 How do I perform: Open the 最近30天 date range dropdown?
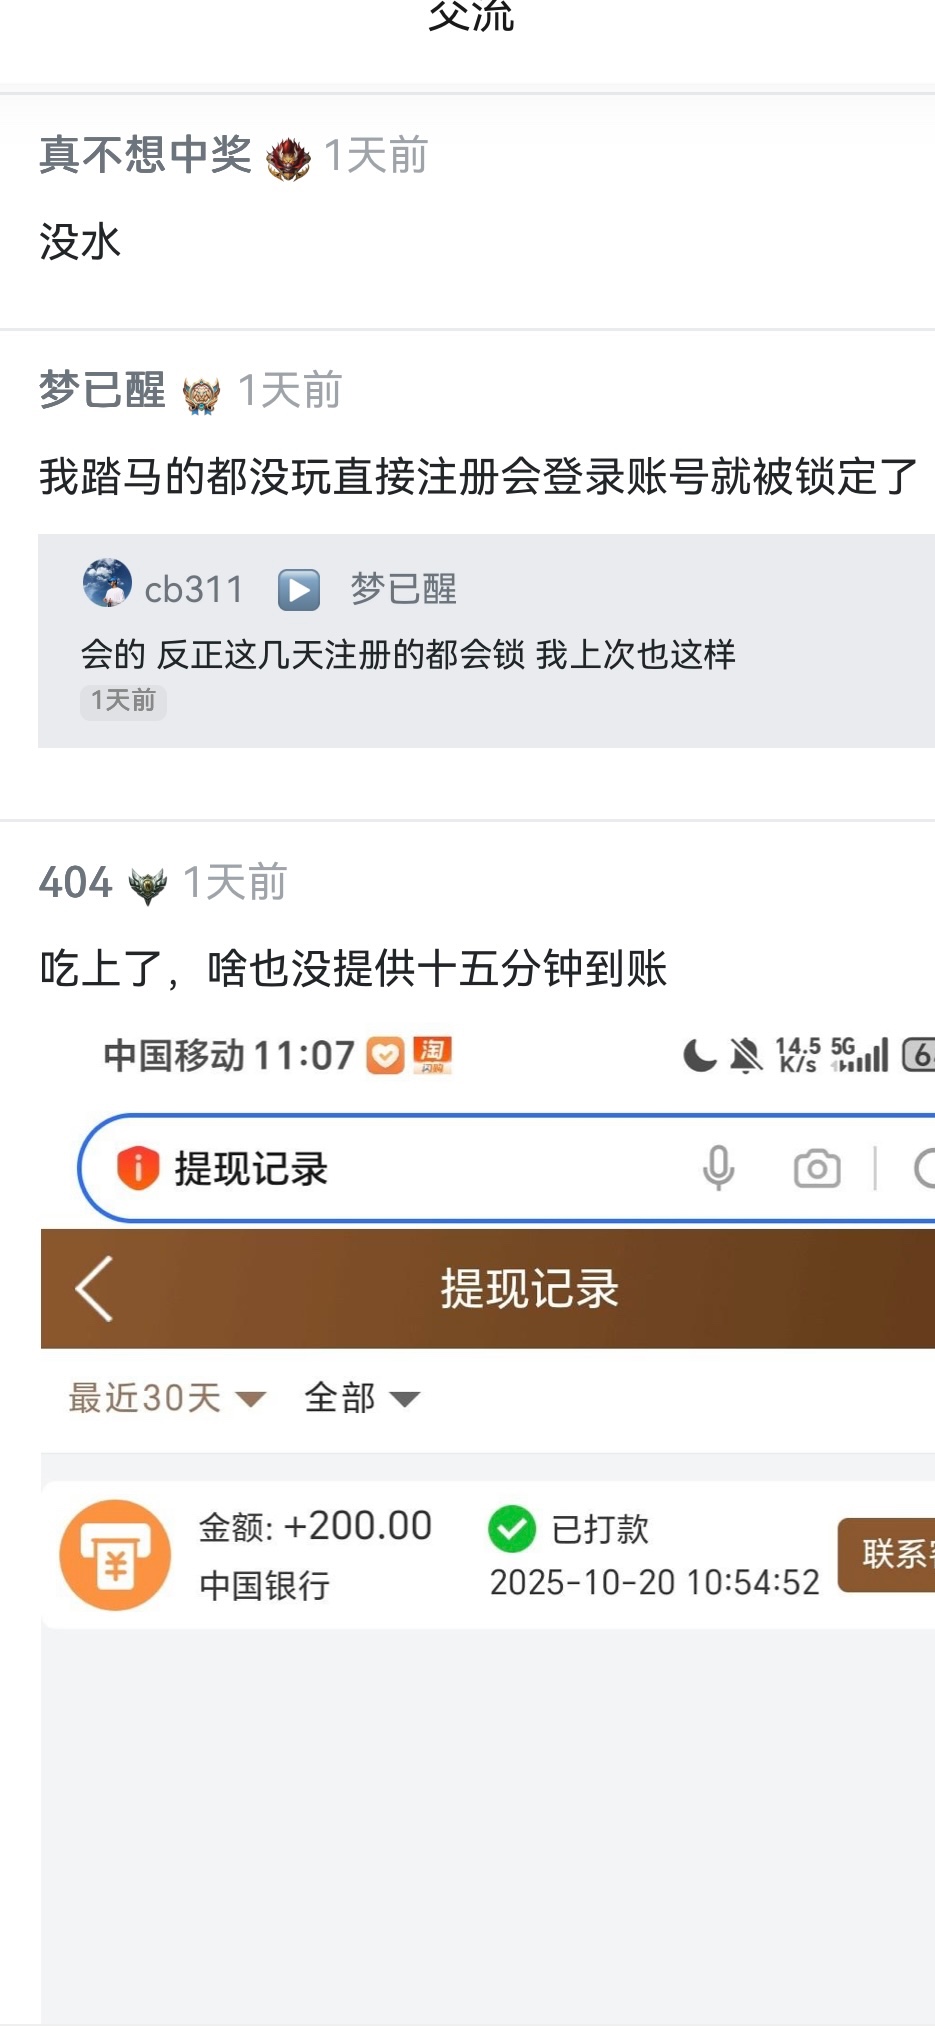pos(166,1397)
